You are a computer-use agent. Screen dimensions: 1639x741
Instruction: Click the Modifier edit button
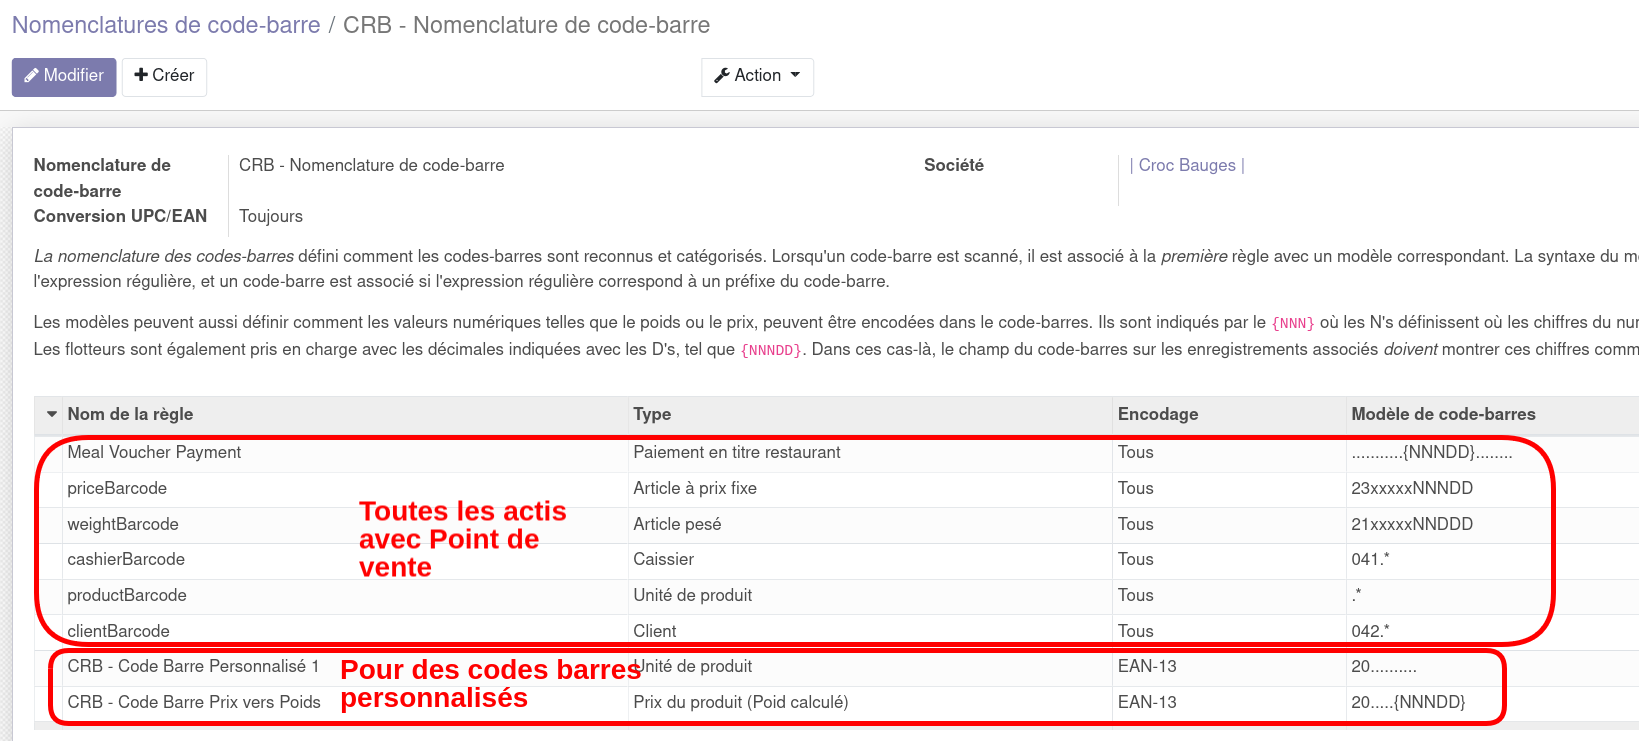tap(64, 76)
